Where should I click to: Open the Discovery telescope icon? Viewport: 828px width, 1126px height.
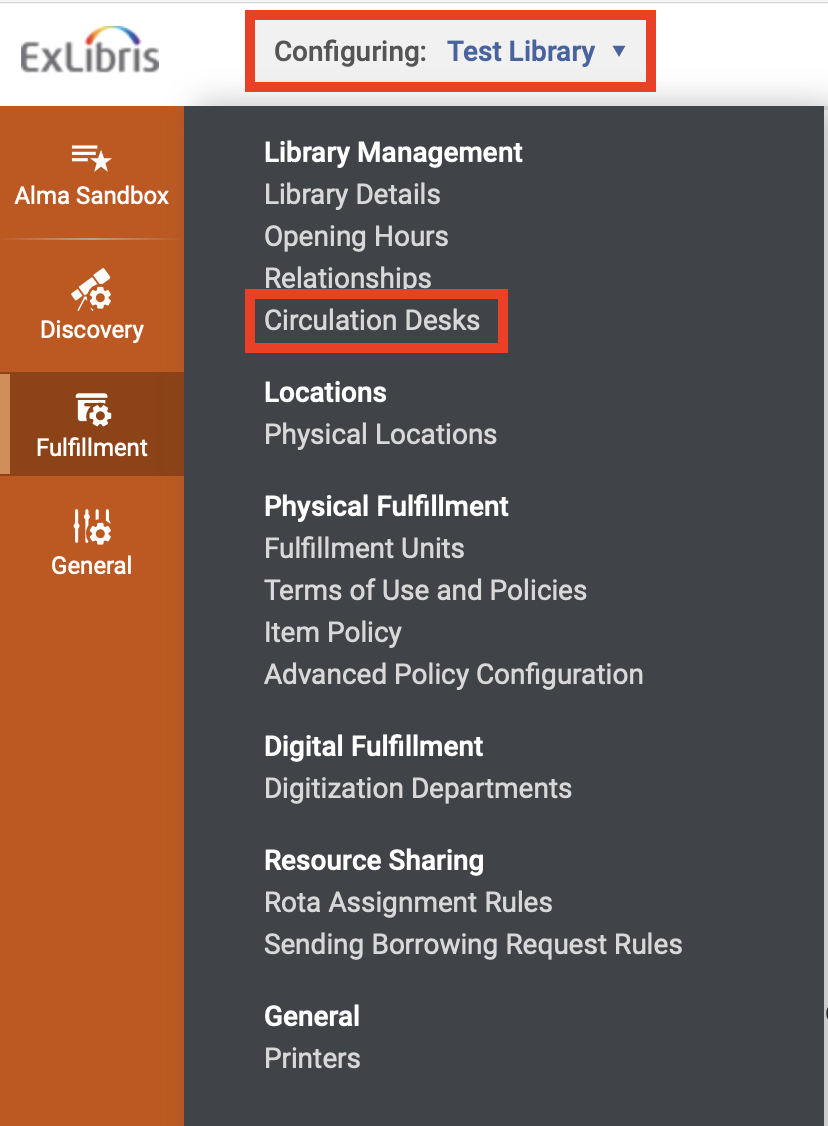point(91,289)
